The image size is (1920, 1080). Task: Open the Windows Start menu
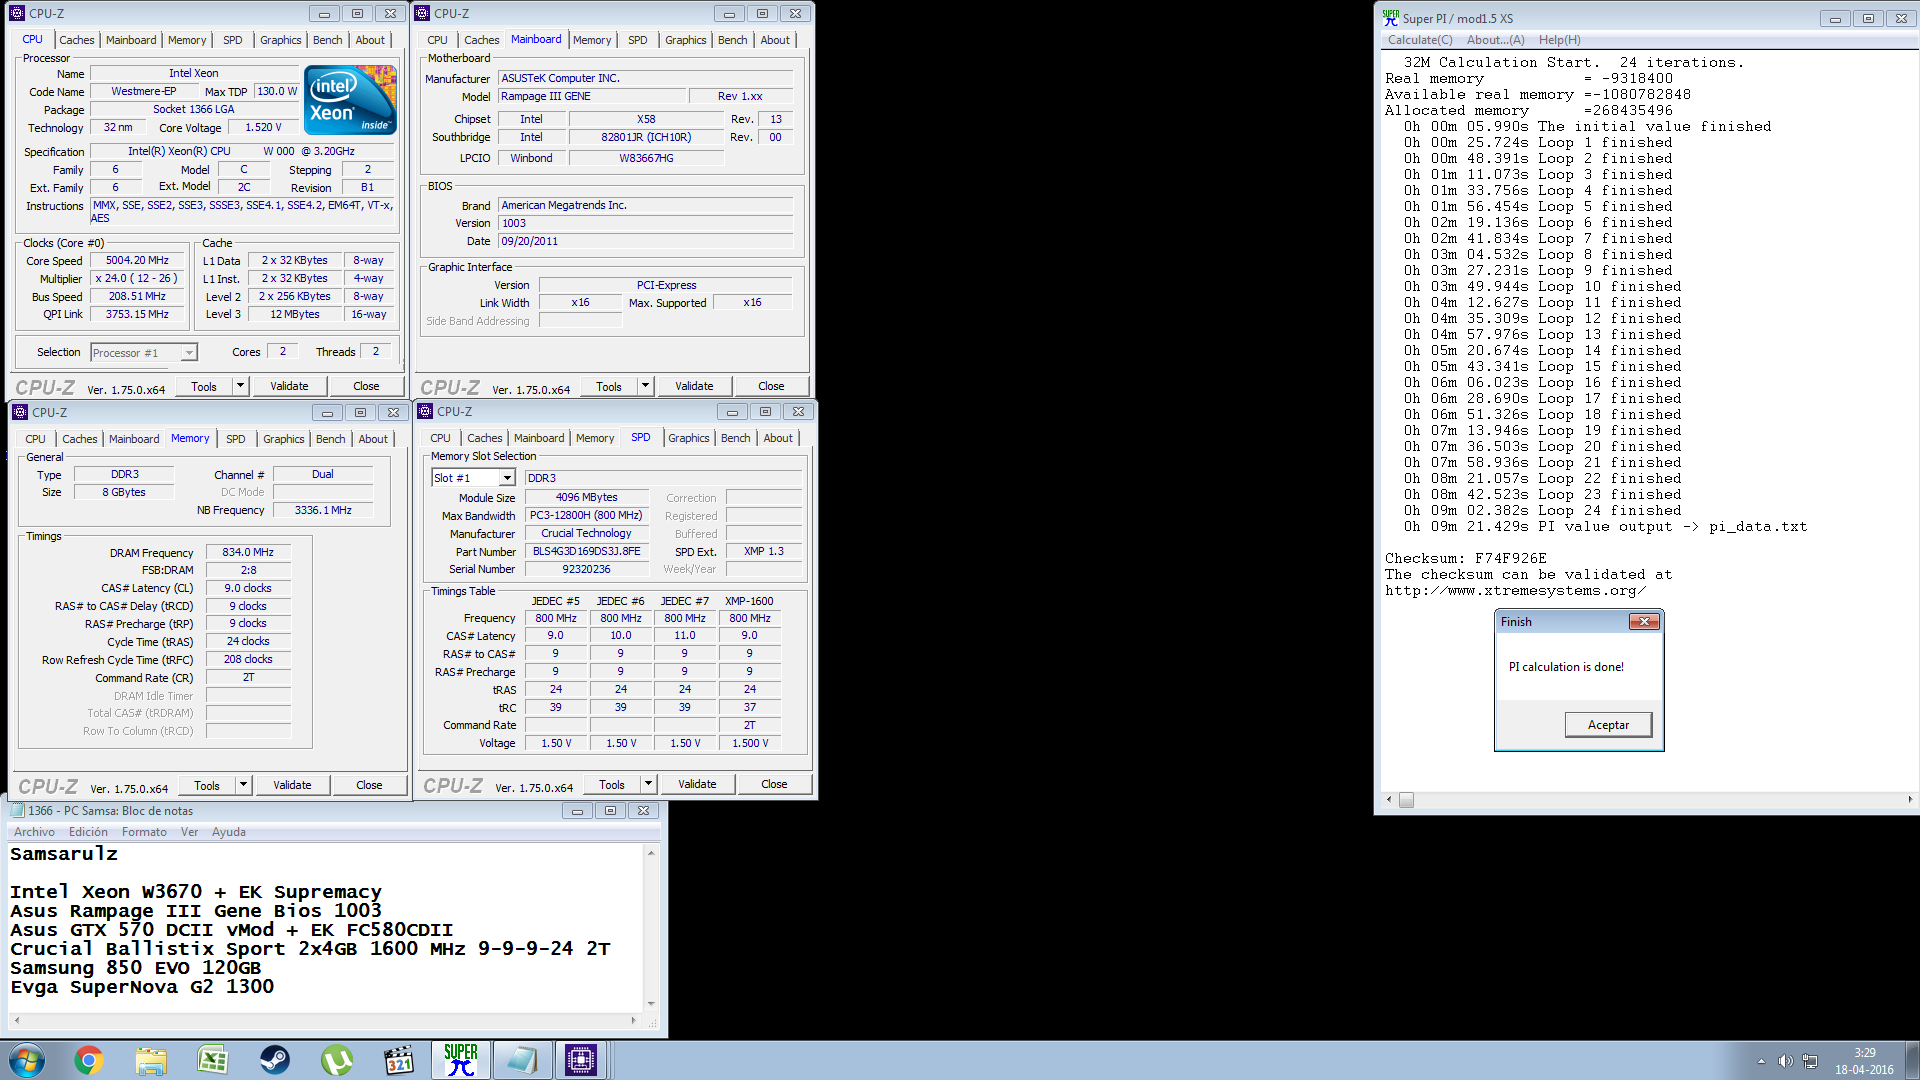27,1060
